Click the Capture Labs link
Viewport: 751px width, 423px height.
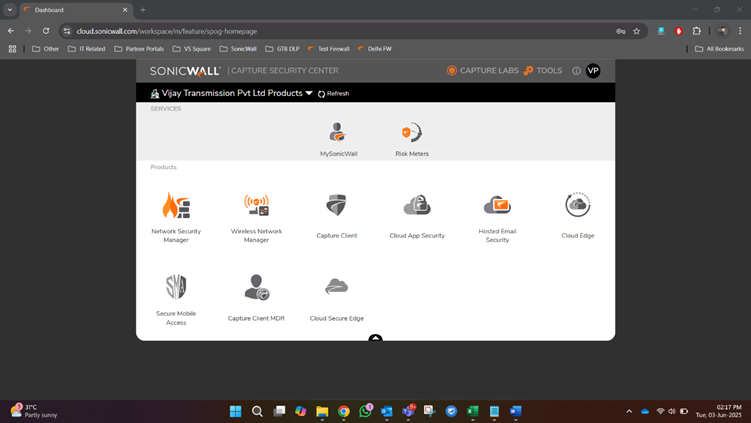482,70
